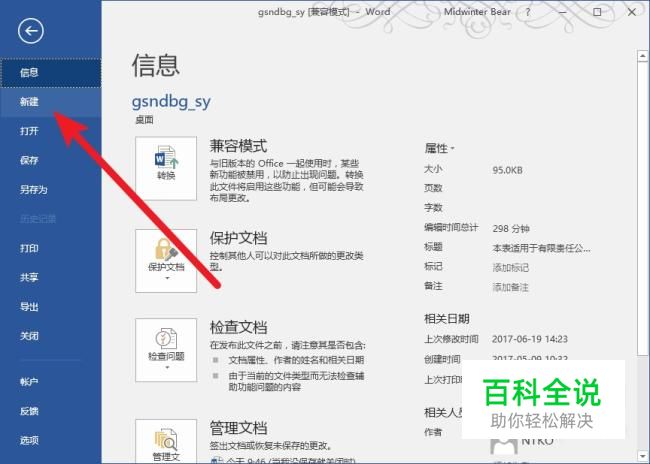Click the 转换 compatibility convert button
This screenshot has height=464, width=650.
pyautogui.click(x=166, y=168)
